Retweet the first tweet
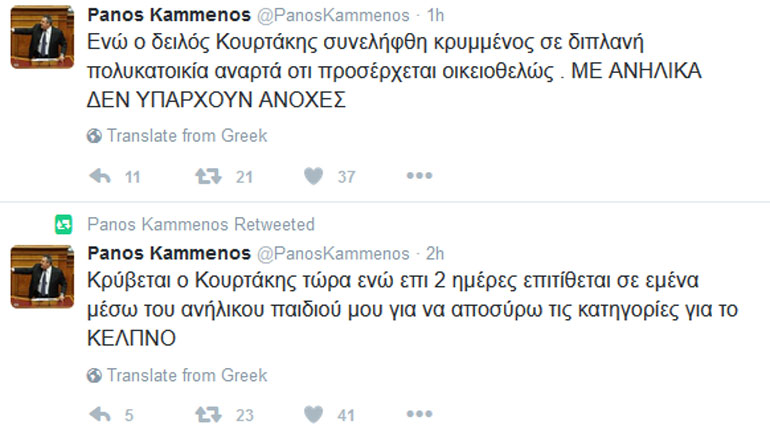The height and width of the screenshot is (437, 770). [208, 177]
